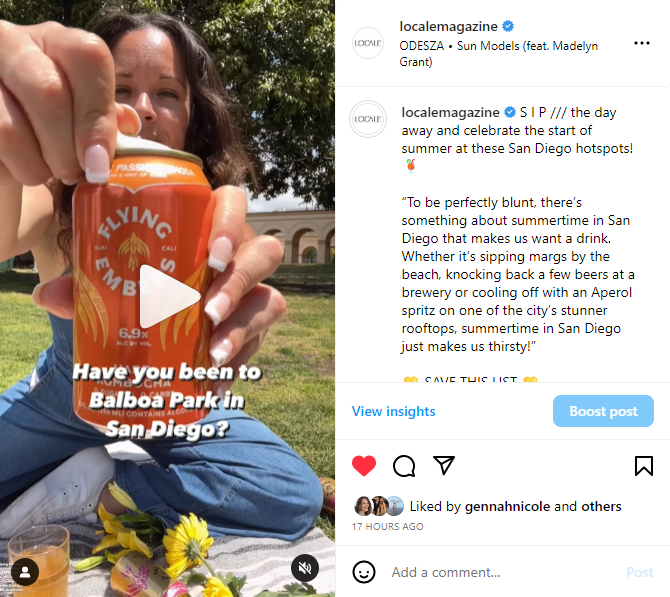
Task: Open the emoji picker
Action: (x=364, y=572)
